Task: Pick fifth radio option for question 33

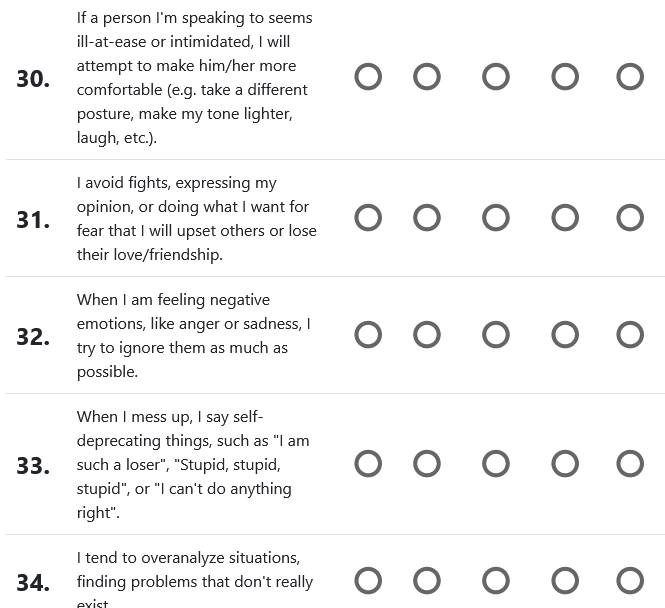Action: click(630, 464)
